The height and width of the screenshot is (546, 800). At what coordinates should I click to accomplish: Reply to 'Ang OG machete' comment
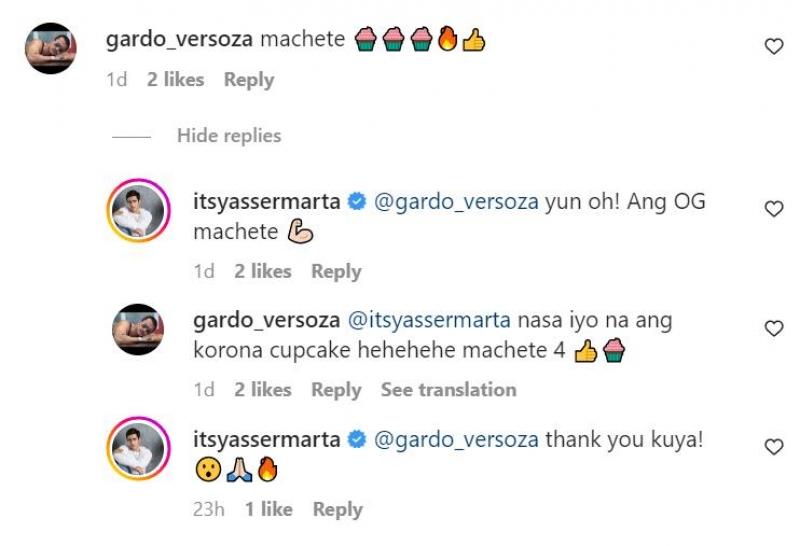(x=336, y=271)
